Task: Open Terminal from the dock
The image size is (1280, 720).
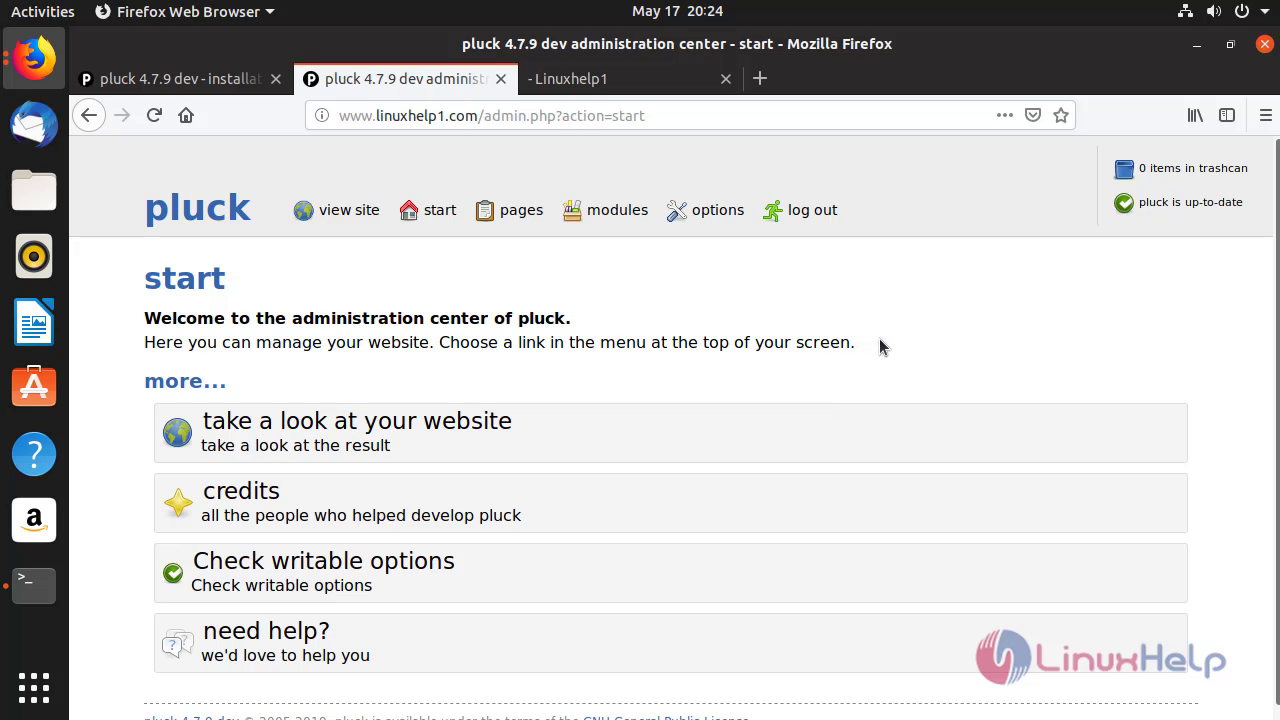Action: pos(34,585)
